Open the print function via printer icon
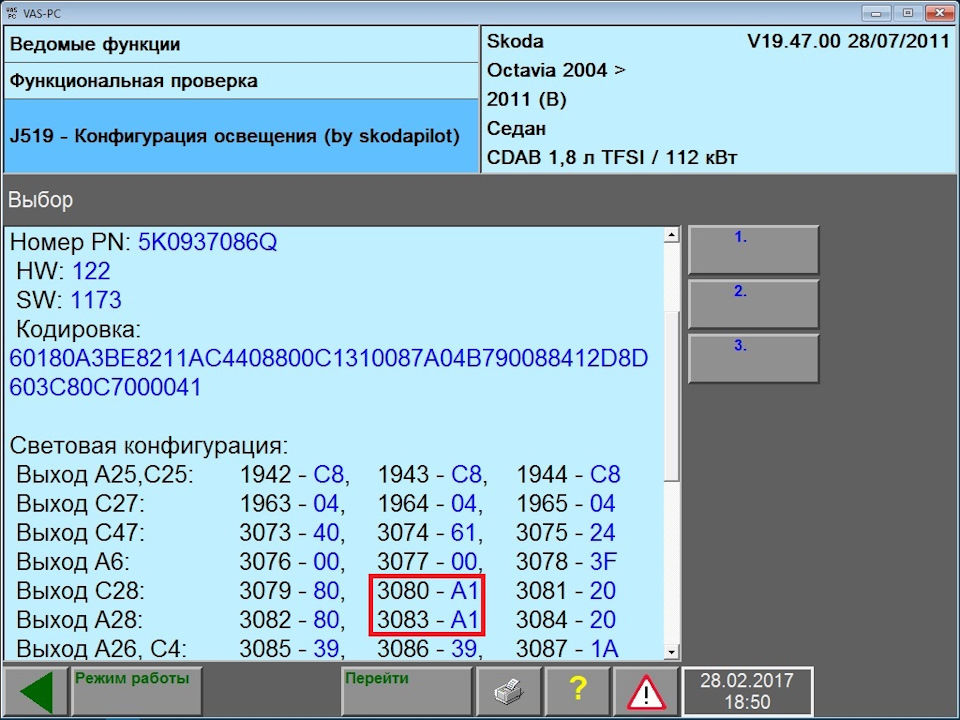Screen dimensions: 960x720 click(509, 690)
